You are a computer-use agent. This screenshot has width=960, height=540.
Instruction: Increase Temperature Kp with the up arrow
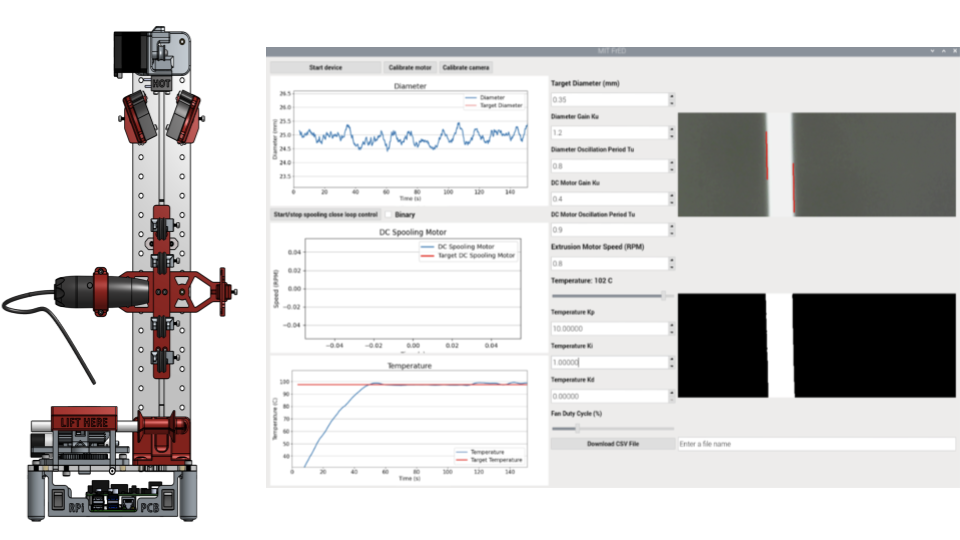click(x=672, y=325)
